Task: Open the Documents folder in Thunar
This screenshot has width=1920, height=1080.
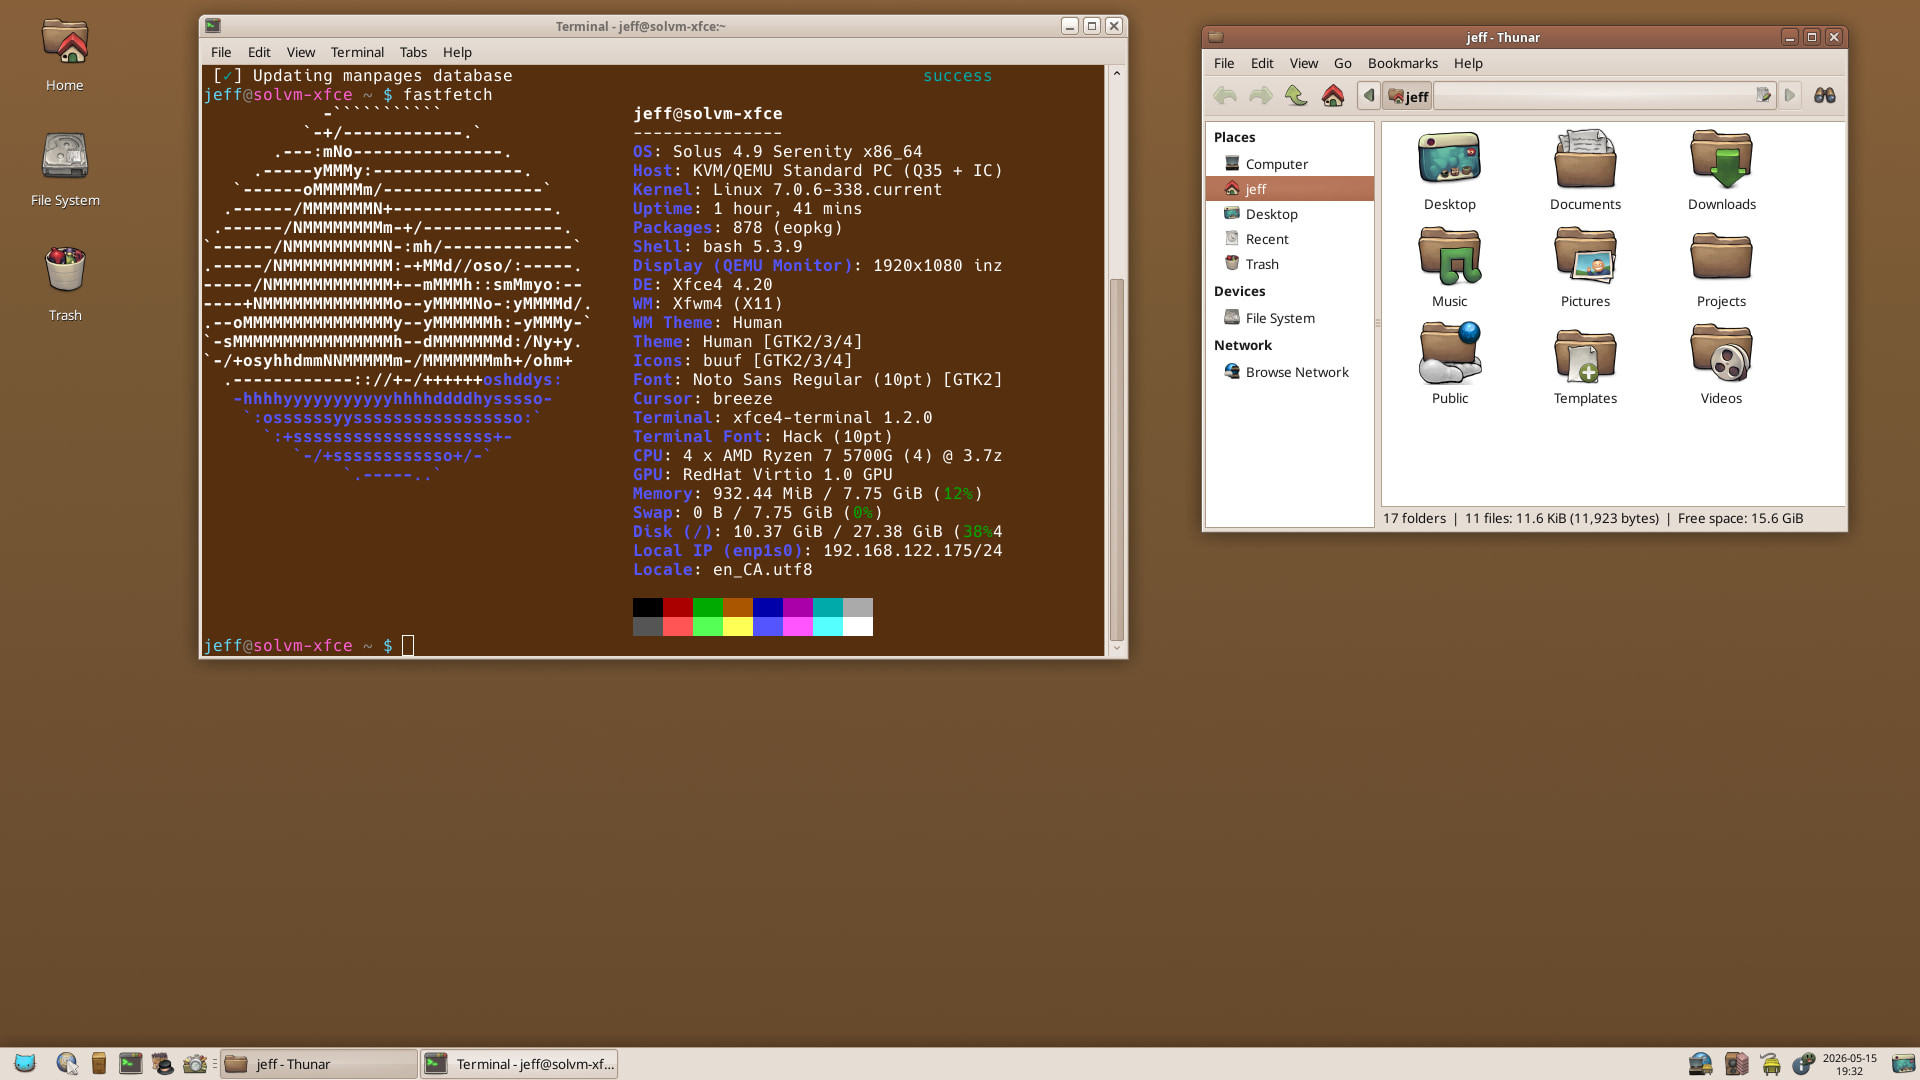Action: 1585,170
